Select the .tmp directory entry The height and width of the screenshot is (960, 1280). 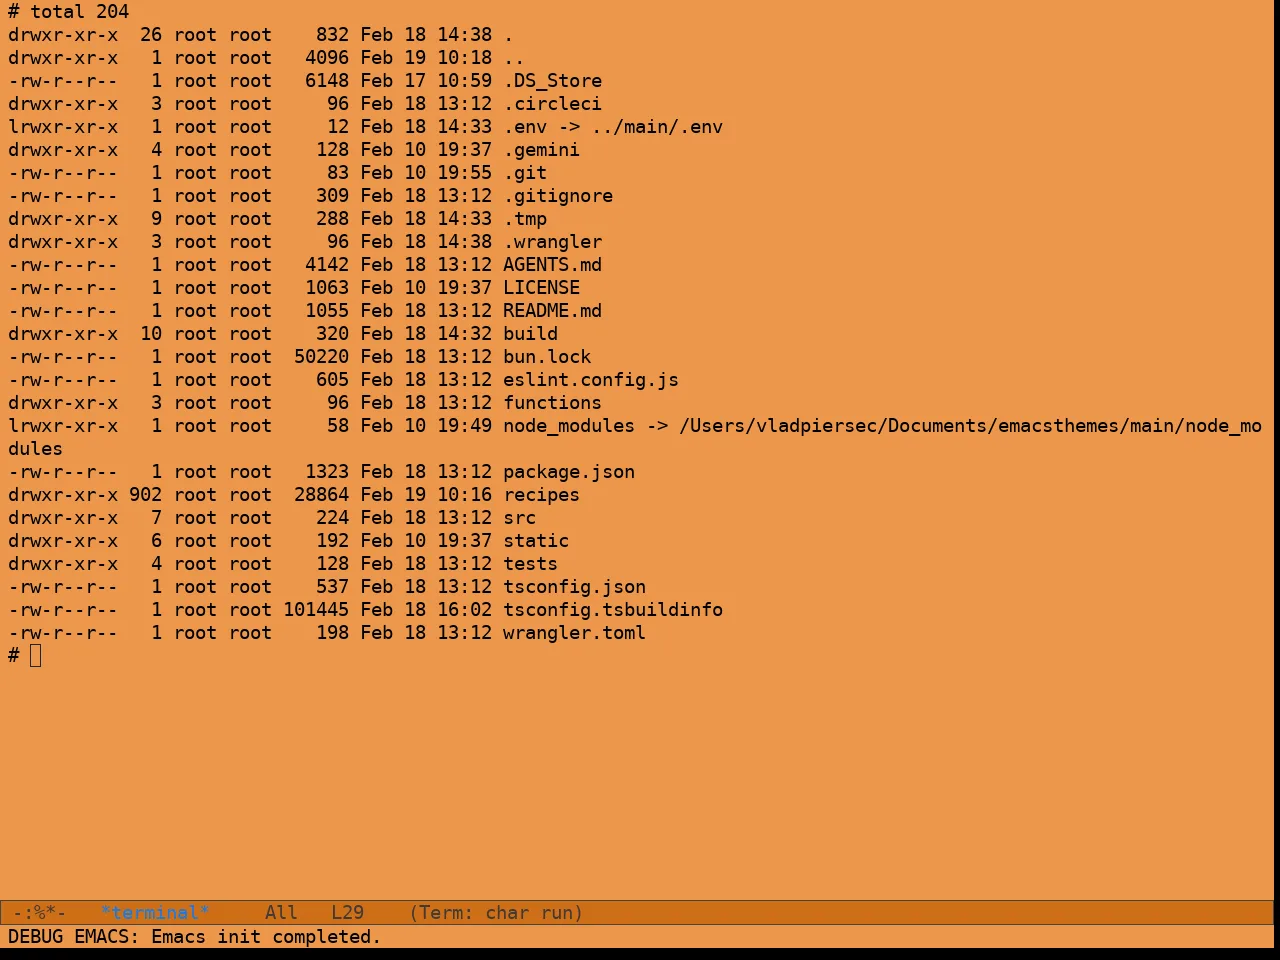525,219
